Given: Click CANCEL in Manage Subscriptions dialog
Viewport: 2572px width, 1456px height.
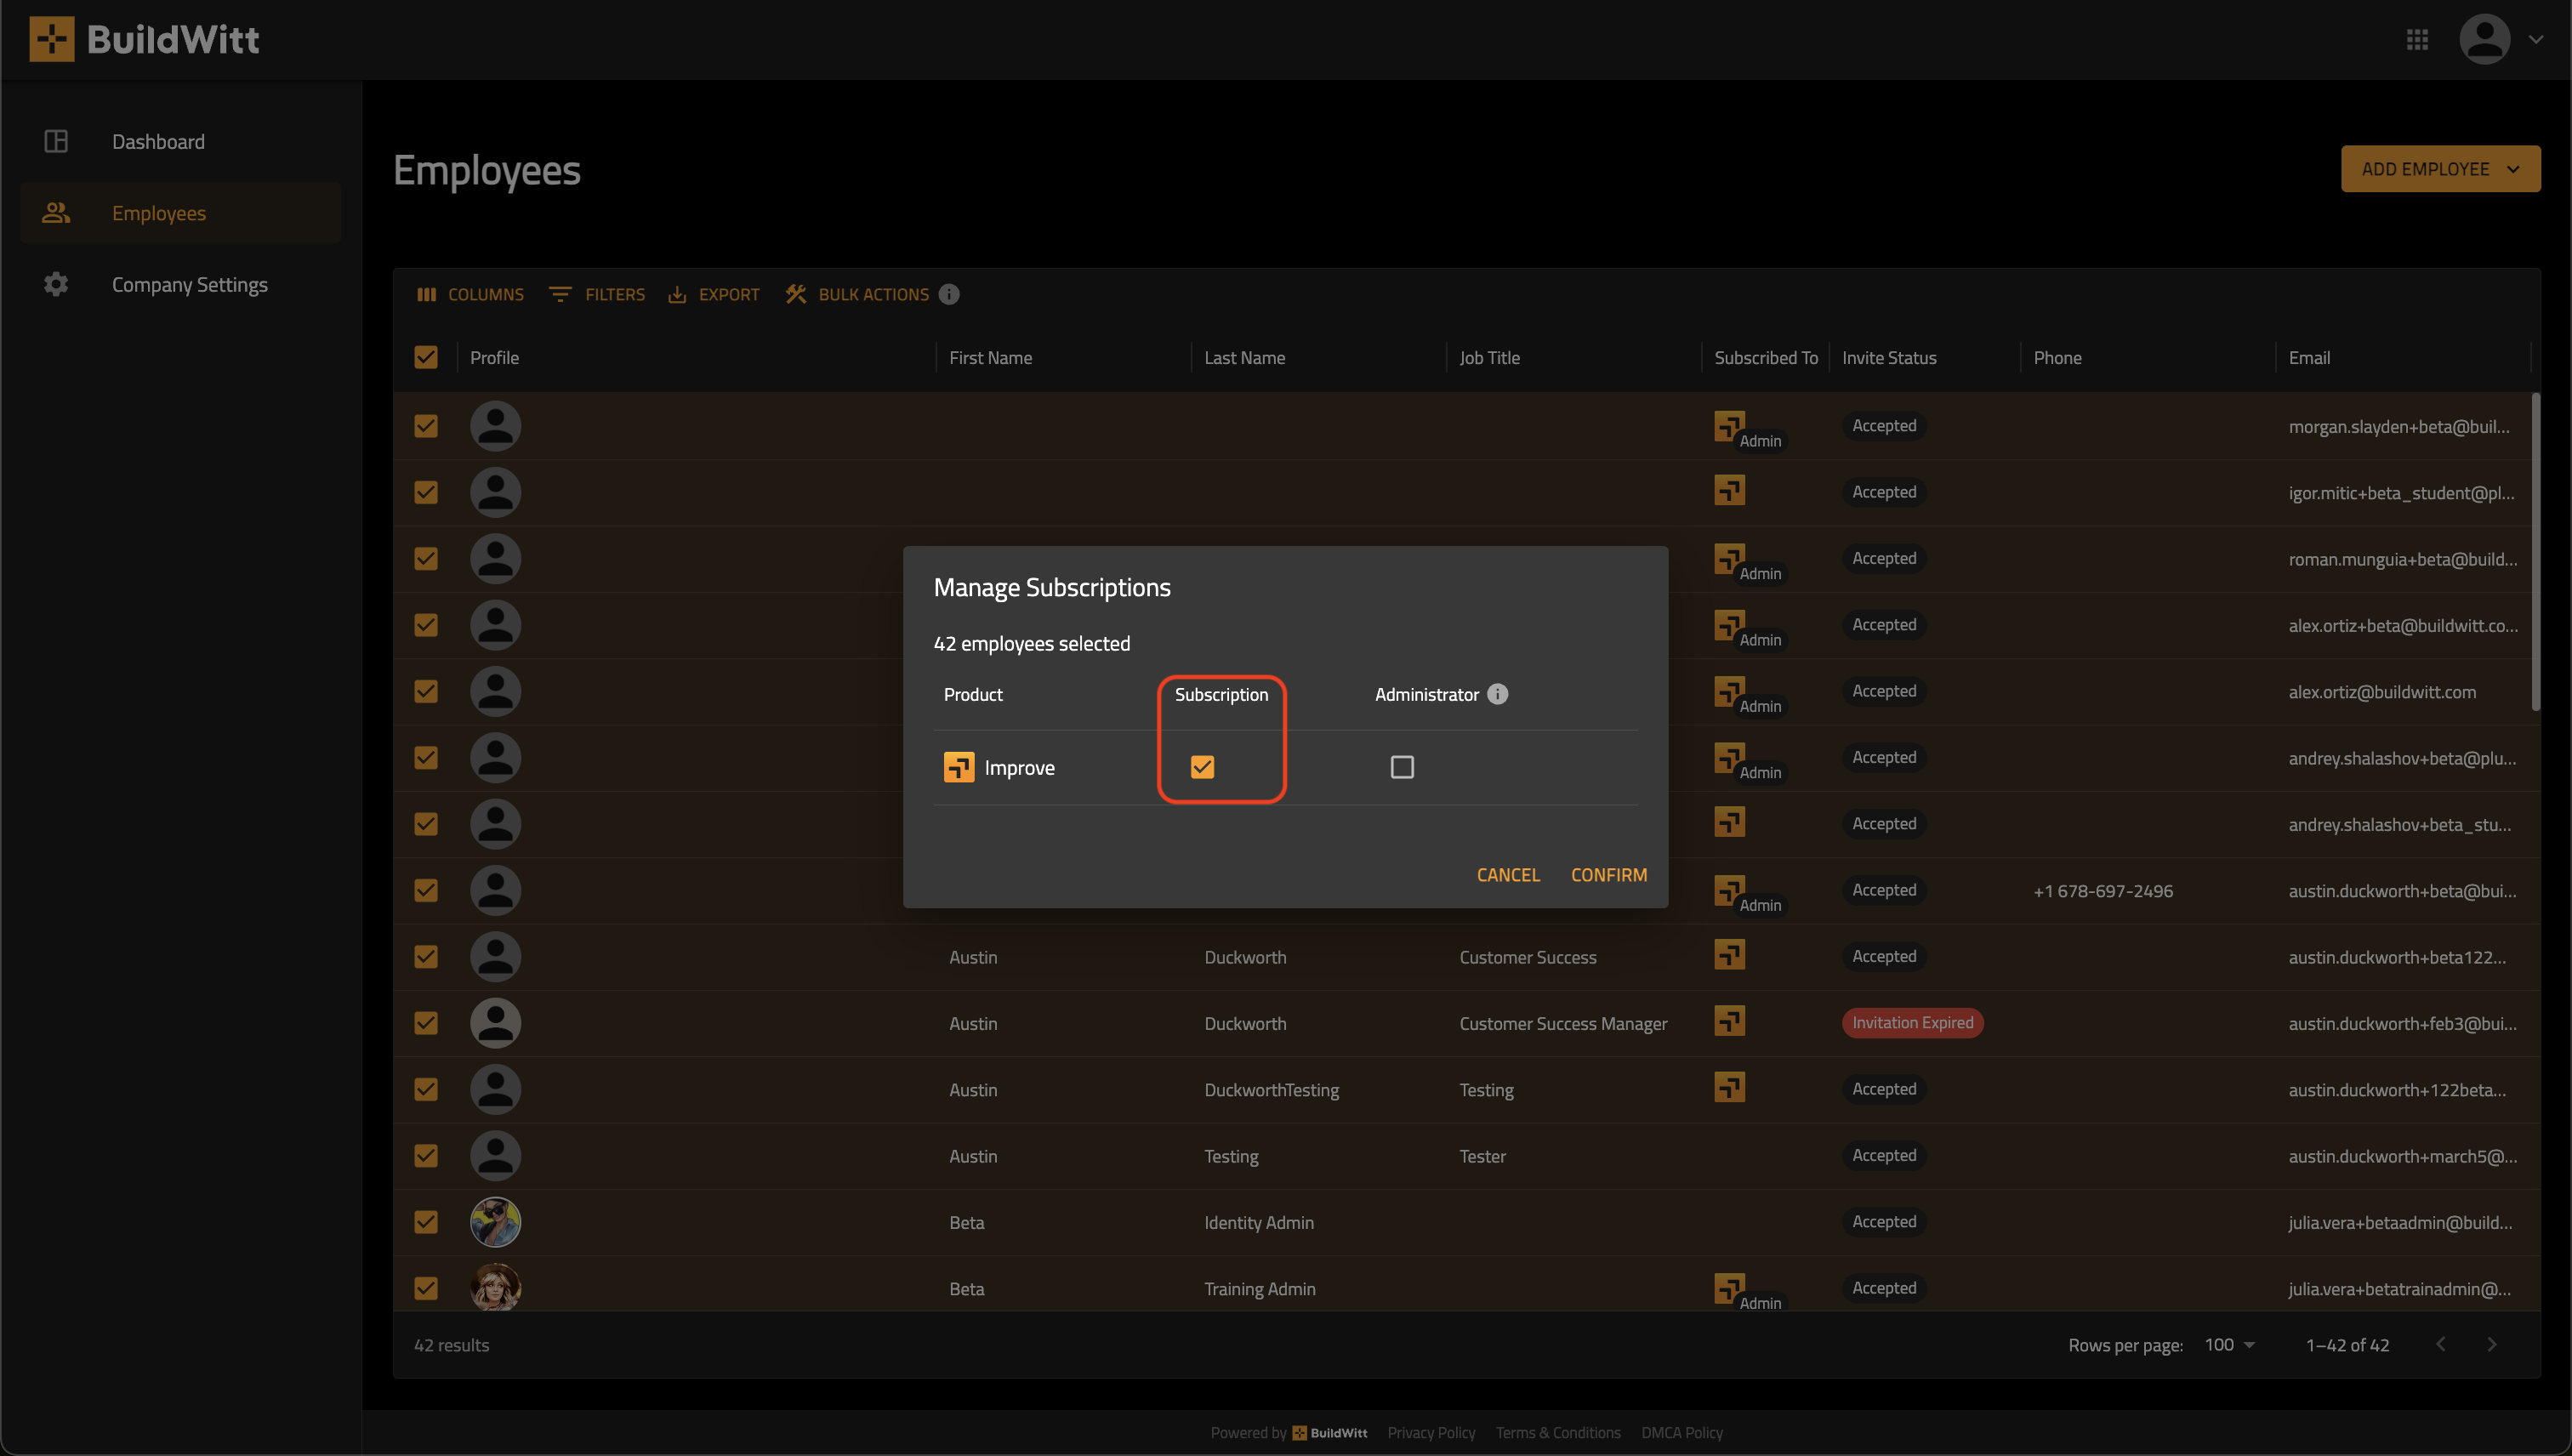Looking at the screenshot, I should [1508, 875].
